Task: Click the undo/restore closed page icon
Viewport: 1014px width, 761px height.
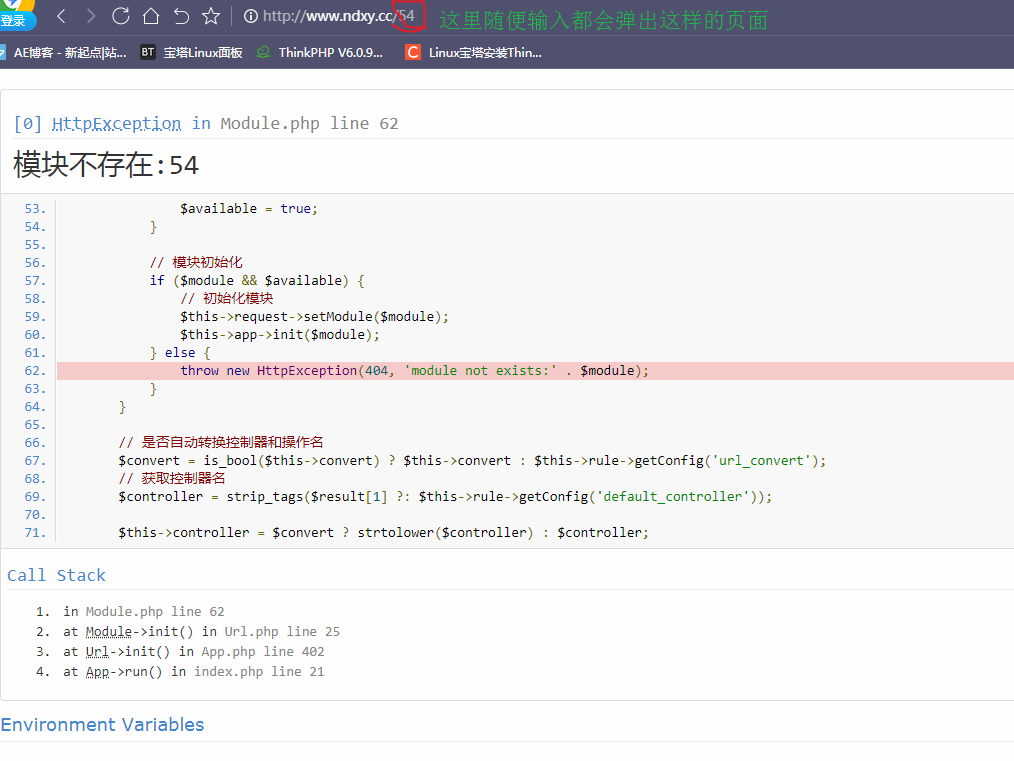Action: pos(181,16)
